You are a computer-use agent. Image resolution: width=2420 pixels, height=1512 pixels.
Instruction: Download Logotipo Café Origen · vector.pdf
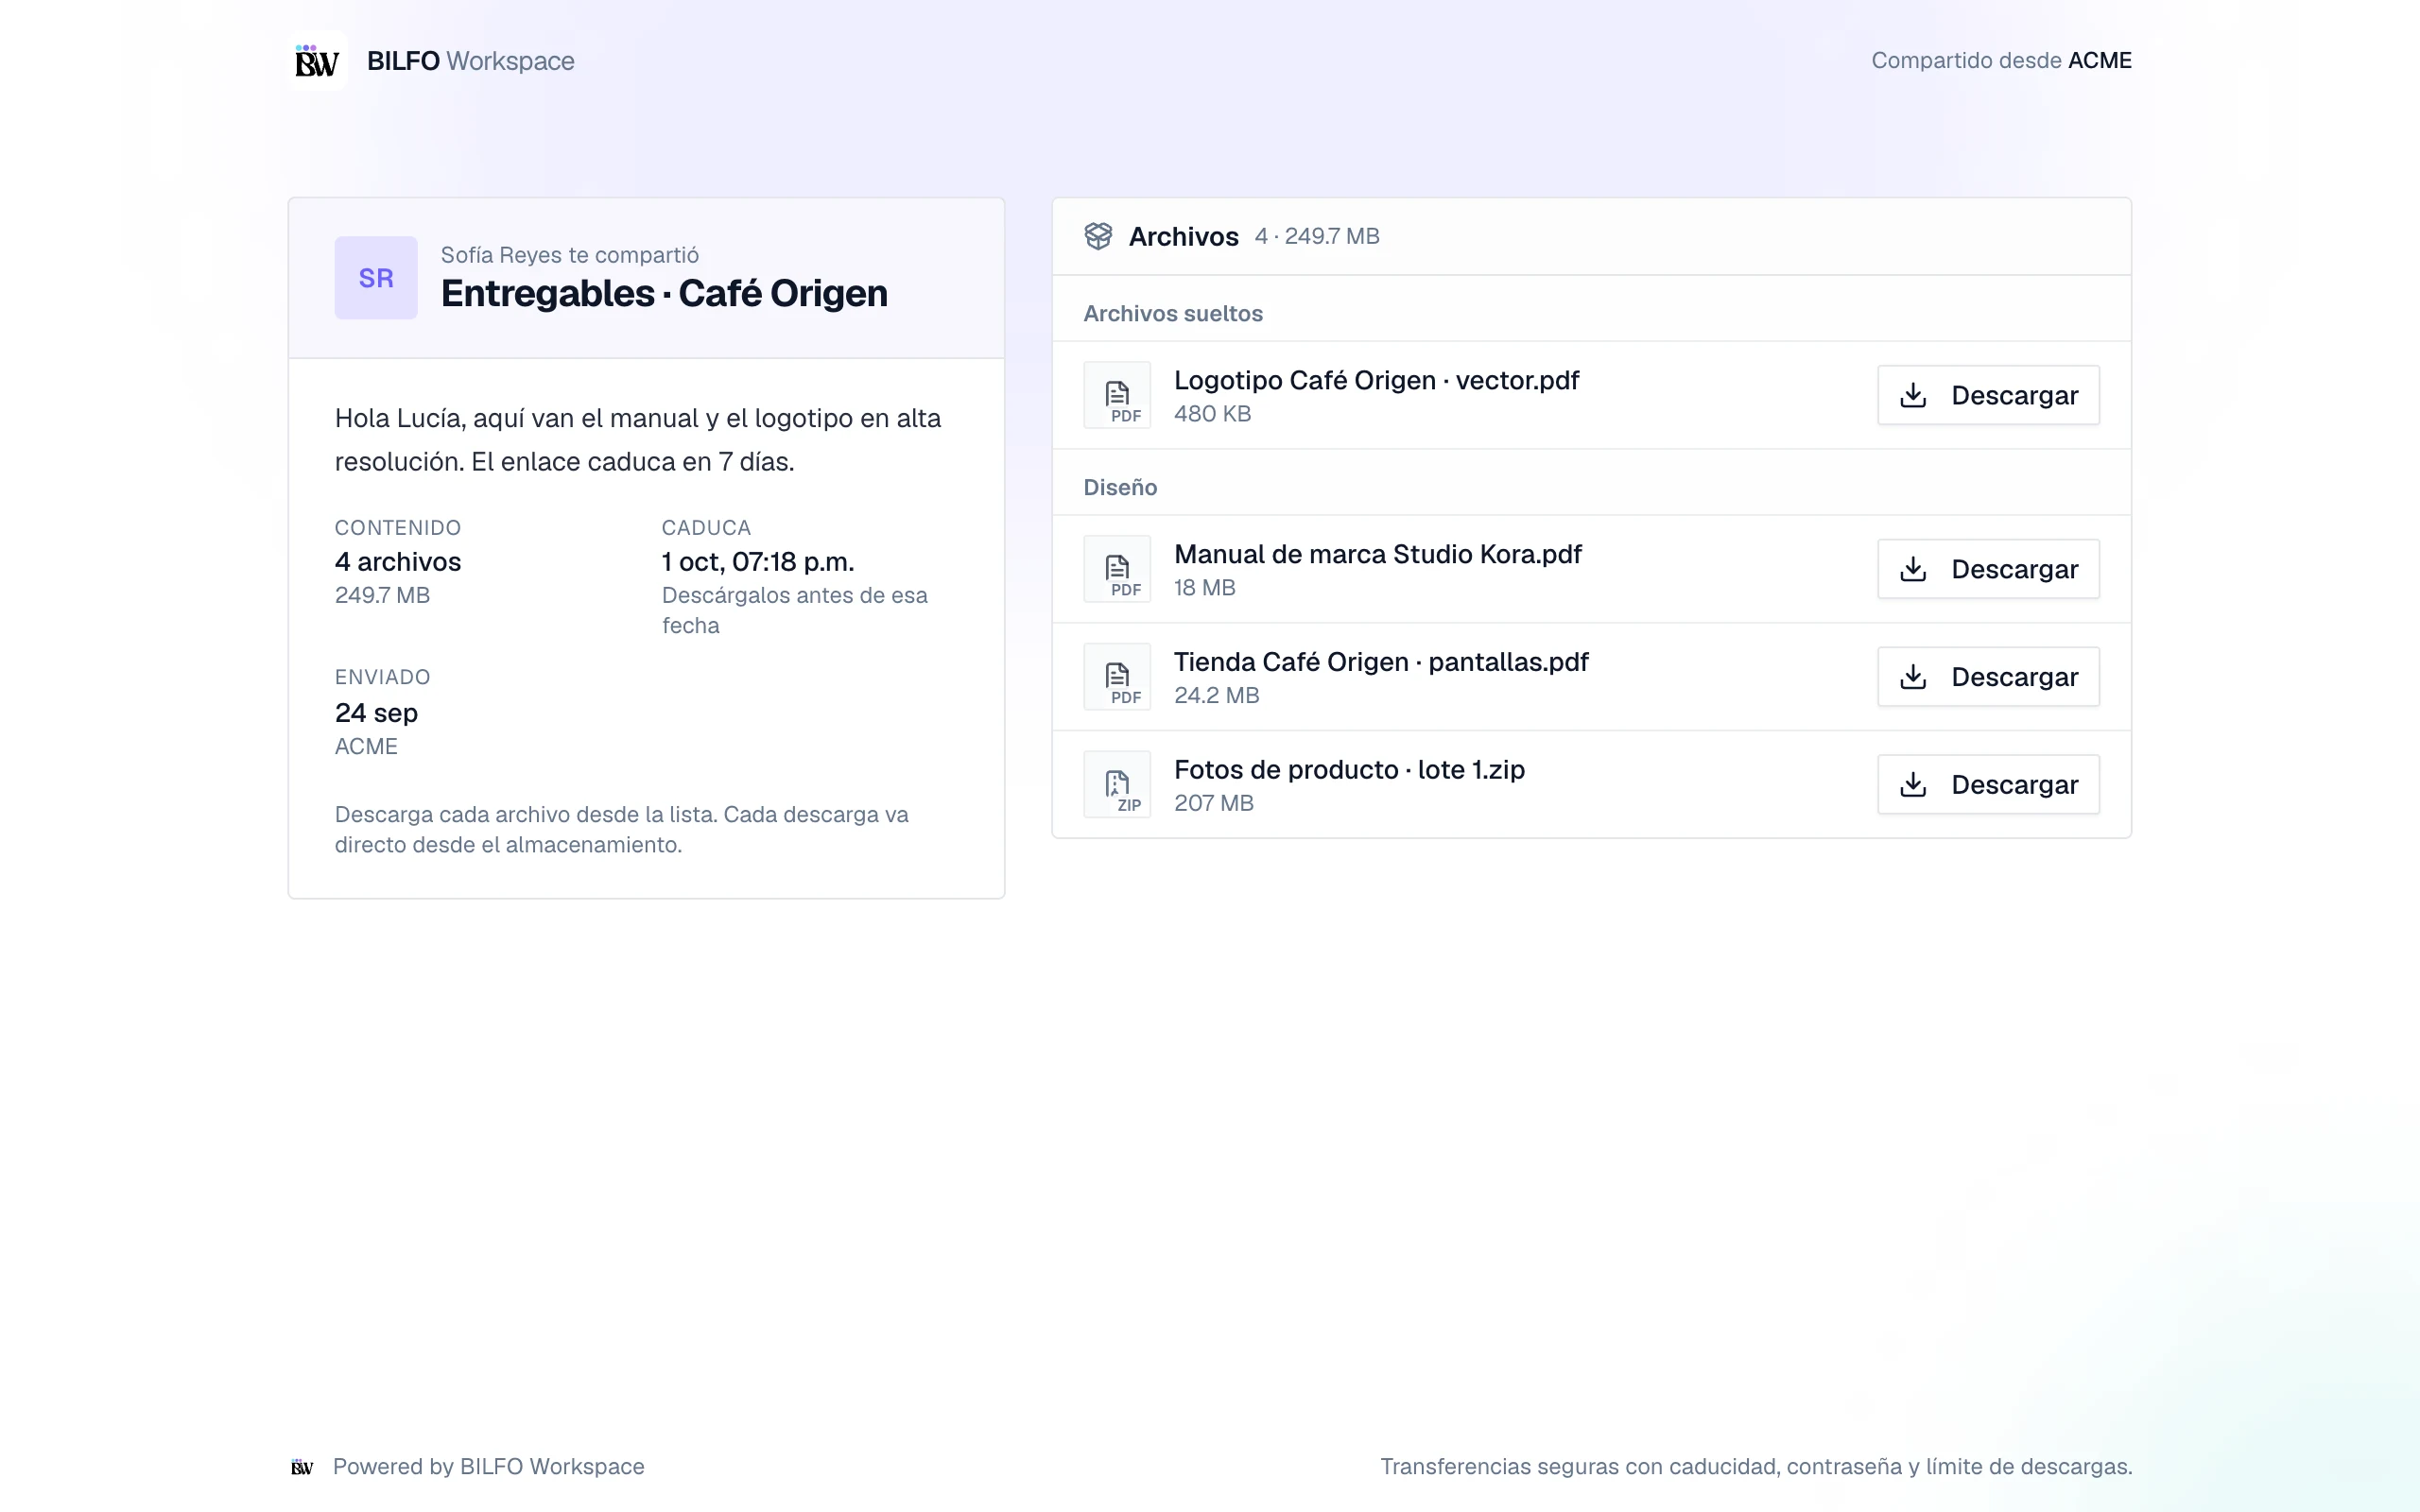click(x=1988, y=395)
